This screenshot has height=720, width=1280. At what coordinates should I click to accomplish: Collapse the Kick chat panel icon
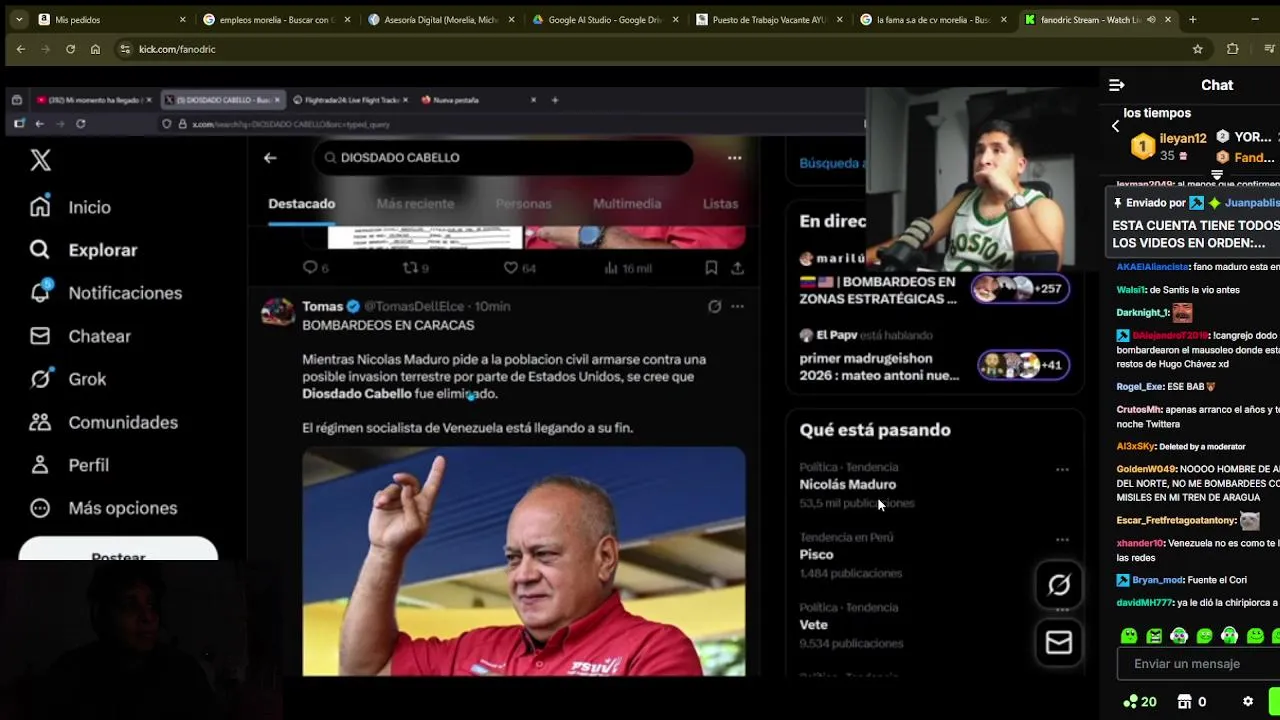point(1117,85)
